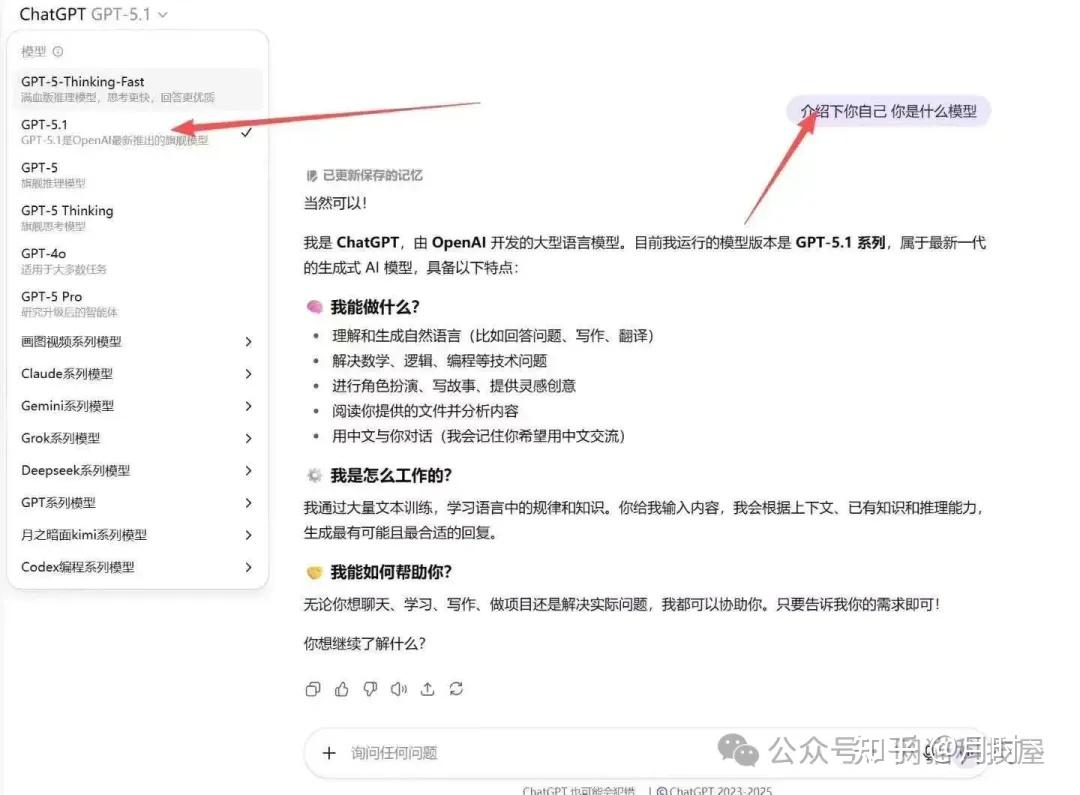Choose the GPT-5.1 model entry
This screenshot has height=795, width=1080.
[137, 132]
